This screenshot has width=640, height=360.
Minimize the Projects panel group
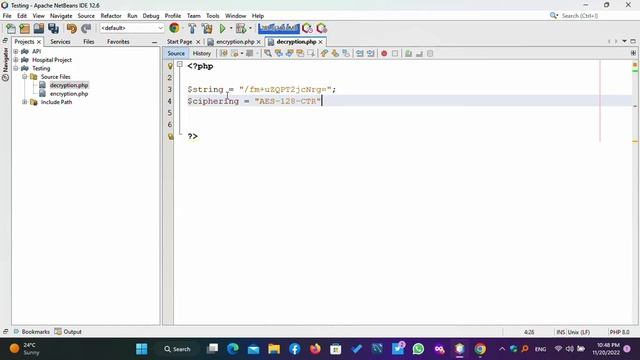coord(154,42)
